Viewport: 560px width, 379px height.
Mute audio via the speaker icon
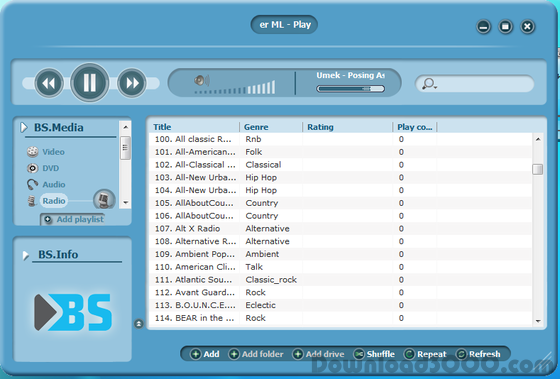point(202,80)
